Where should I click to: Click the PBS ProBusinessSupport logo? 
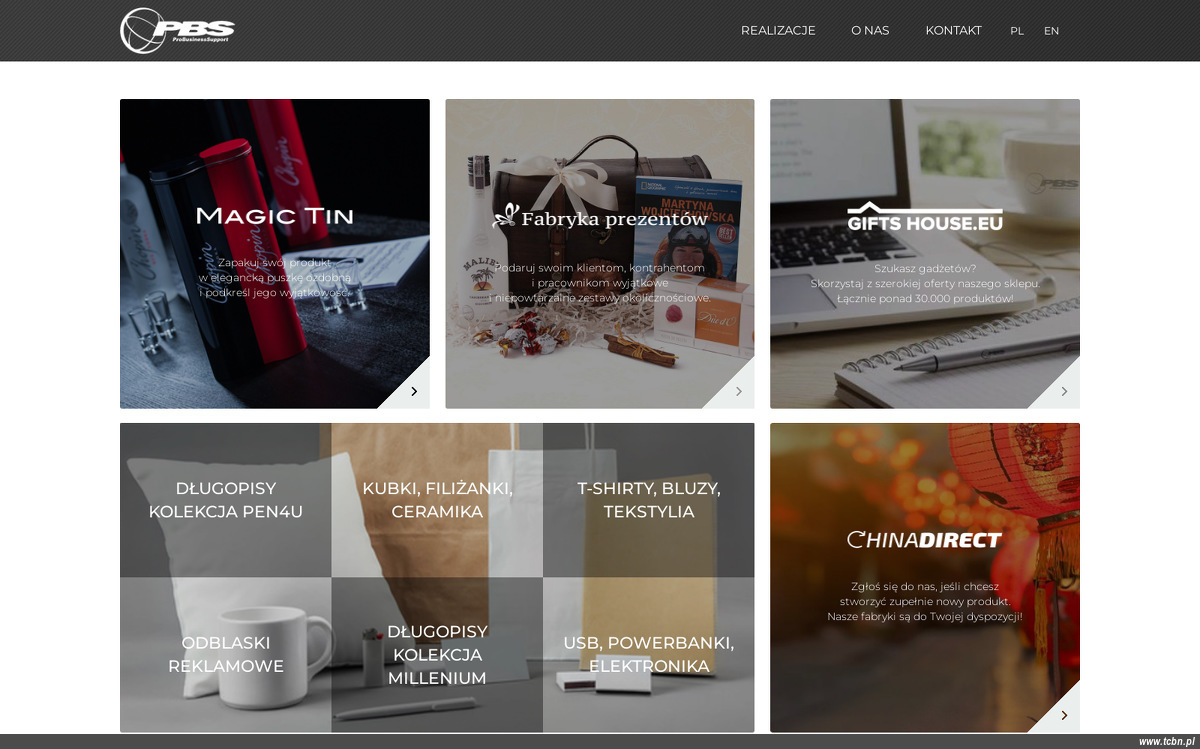[x=177, y=30]
